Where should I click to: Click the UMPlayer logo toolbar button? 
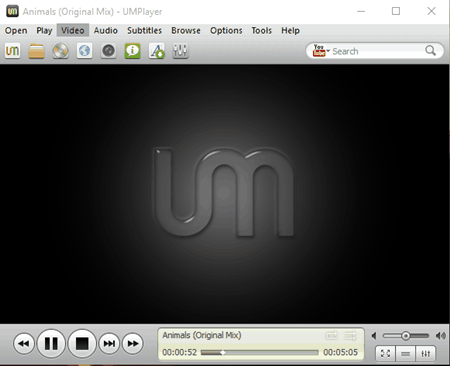coord(13,51)
